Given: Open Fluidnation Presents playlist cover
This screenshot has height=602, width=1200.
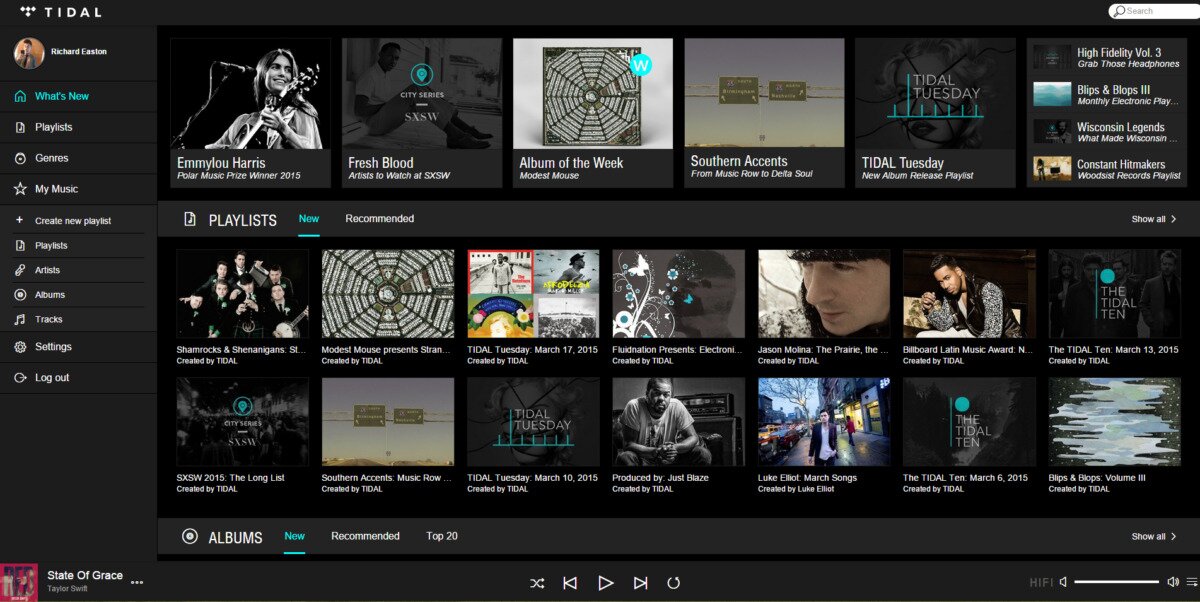Looking at the screenshot, I should click(x=678, y=294).
